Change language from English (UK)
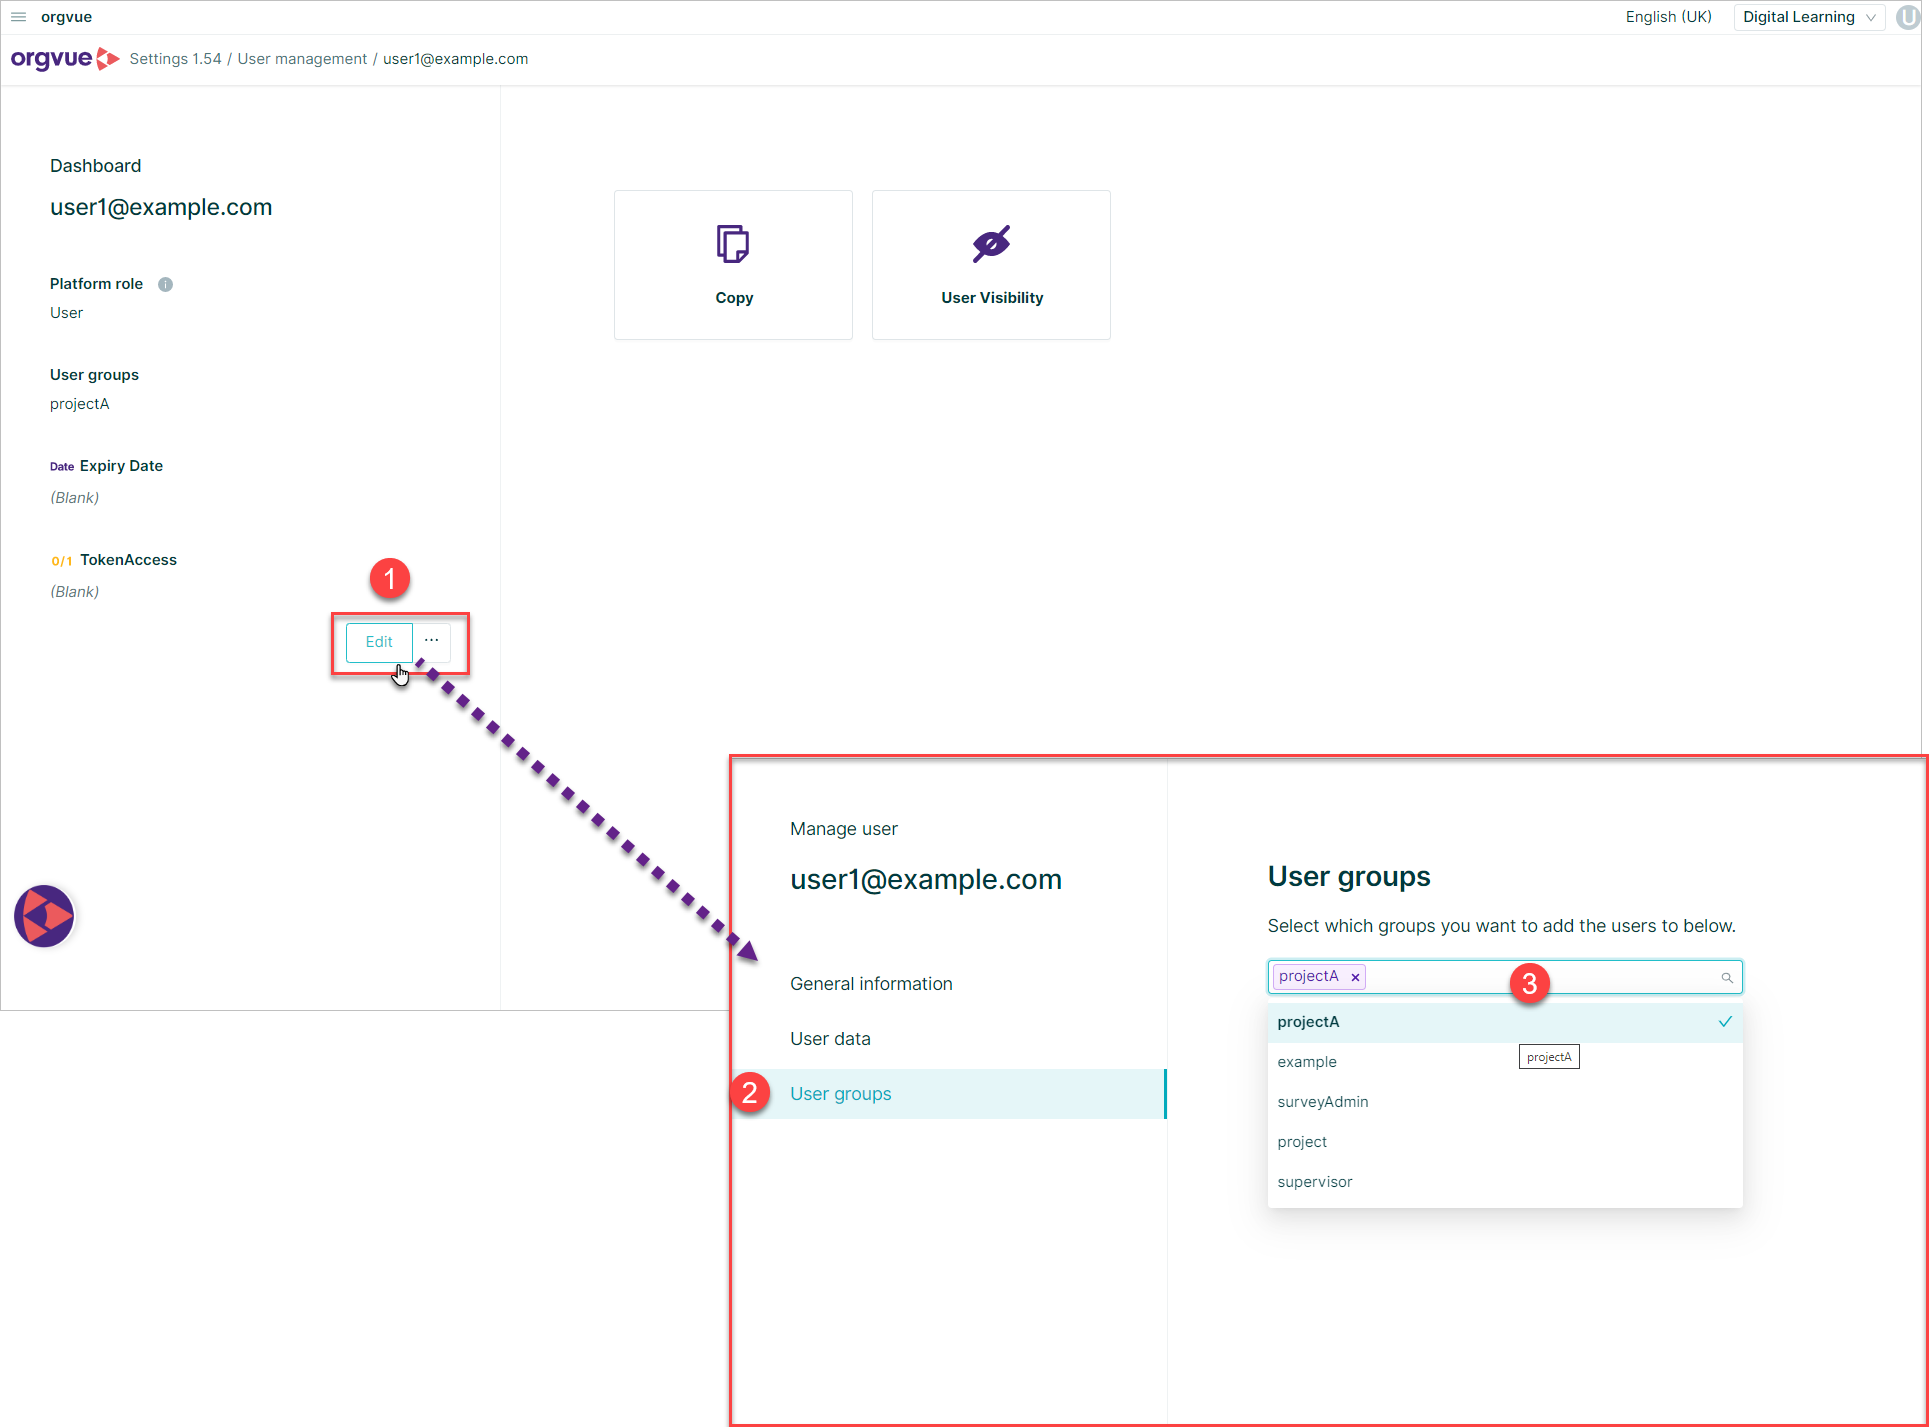1929x1427 pixels. 1668,17
